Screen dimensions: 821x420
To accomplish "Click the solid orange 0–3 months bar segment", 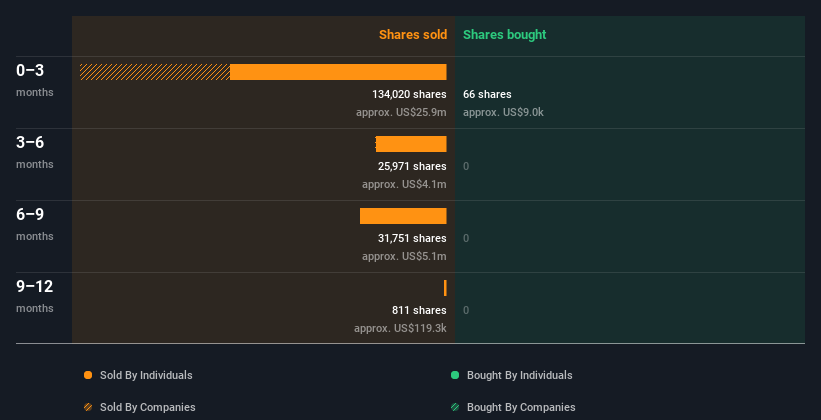I will coord(338,72).
